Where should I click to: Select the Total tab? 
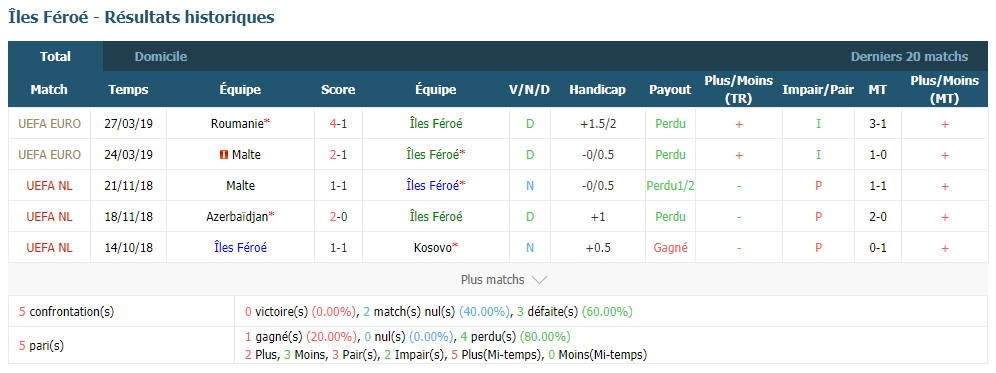pyautogui.click(x=55, y=57)
